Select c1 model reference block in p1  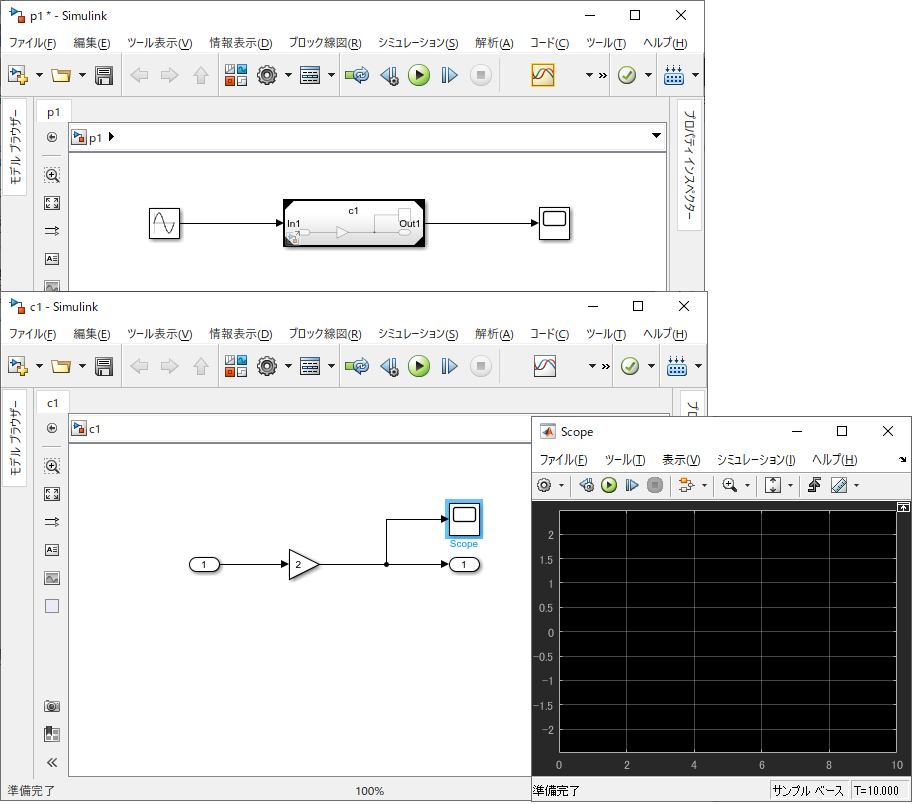pos(354,223)
